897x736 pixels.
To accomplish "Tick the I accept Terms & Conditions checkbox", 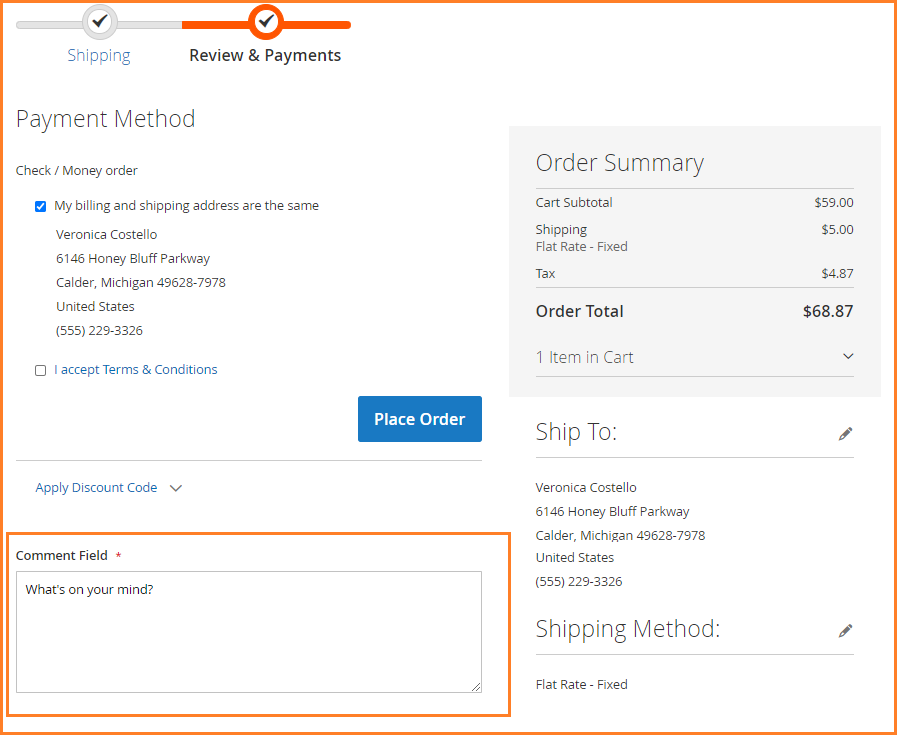I will tap(41, 370).
